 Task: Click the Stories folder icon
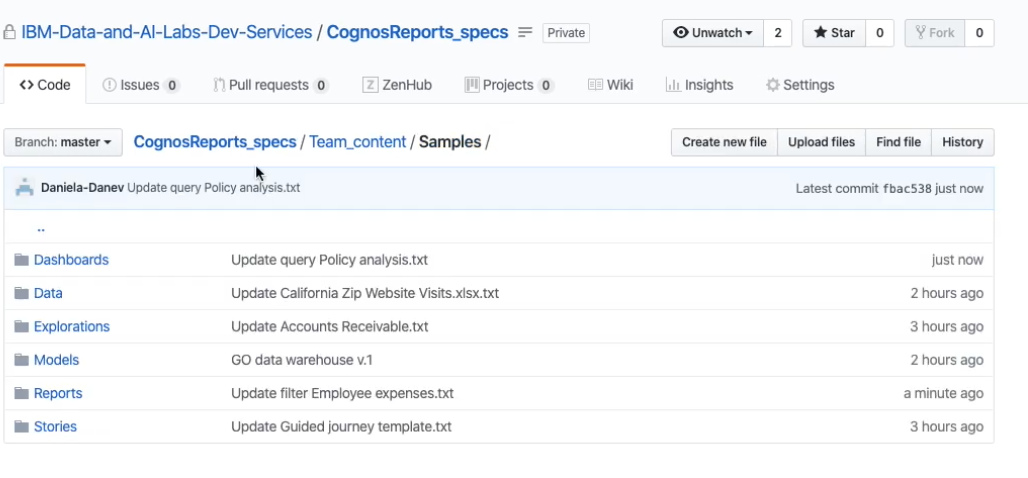(21, 427)
